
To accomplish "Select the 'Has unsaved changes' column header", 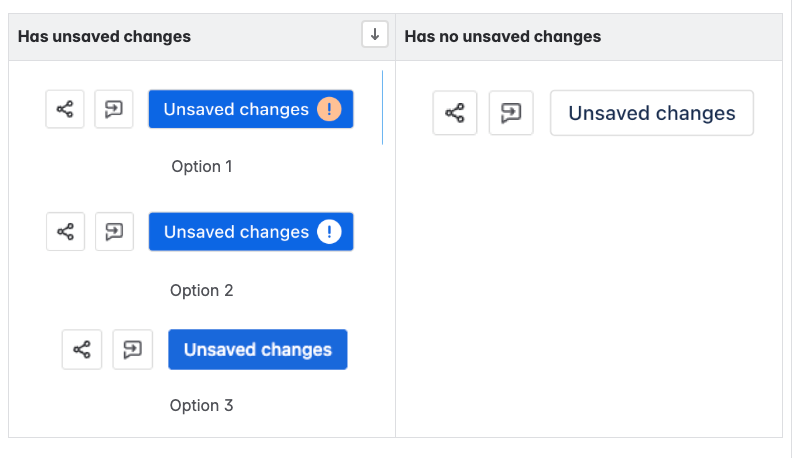I will [104, 37].
